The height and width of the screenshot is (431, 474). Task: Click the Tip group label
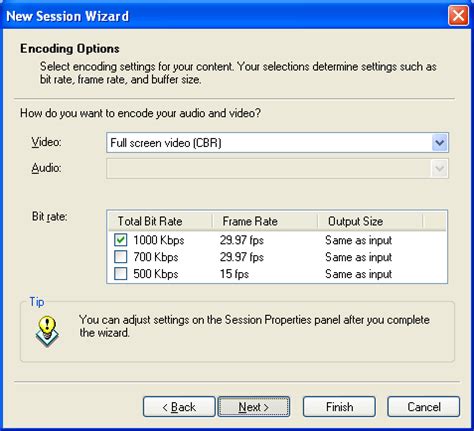coord(37,302)
